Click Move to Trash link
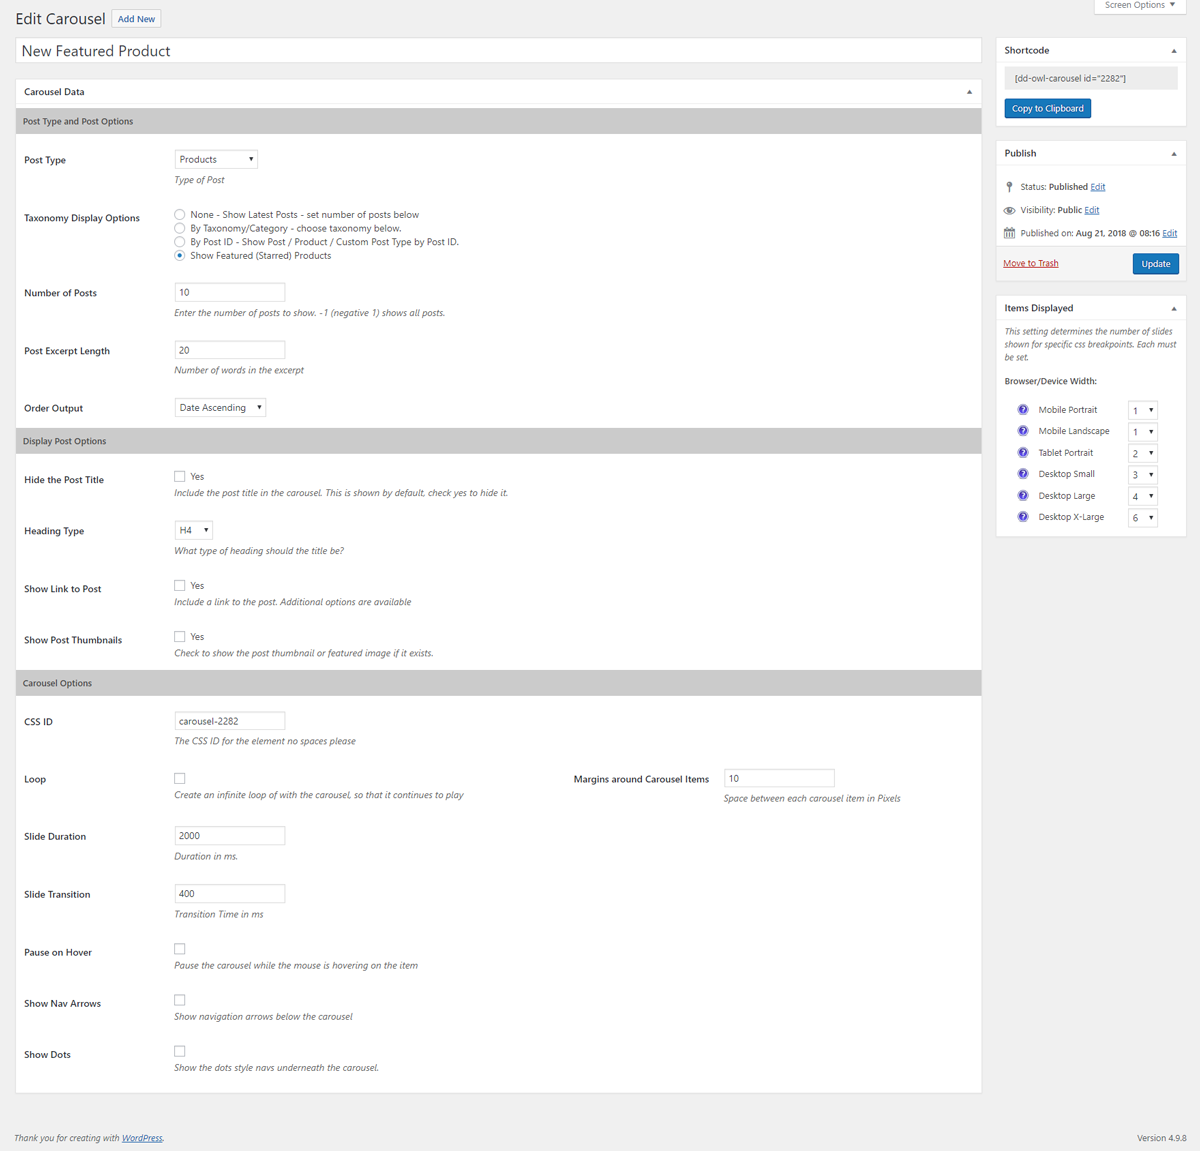The width and height of the screenshot is (1200, 1151). pyautogui.click(x=1031, y=264)
